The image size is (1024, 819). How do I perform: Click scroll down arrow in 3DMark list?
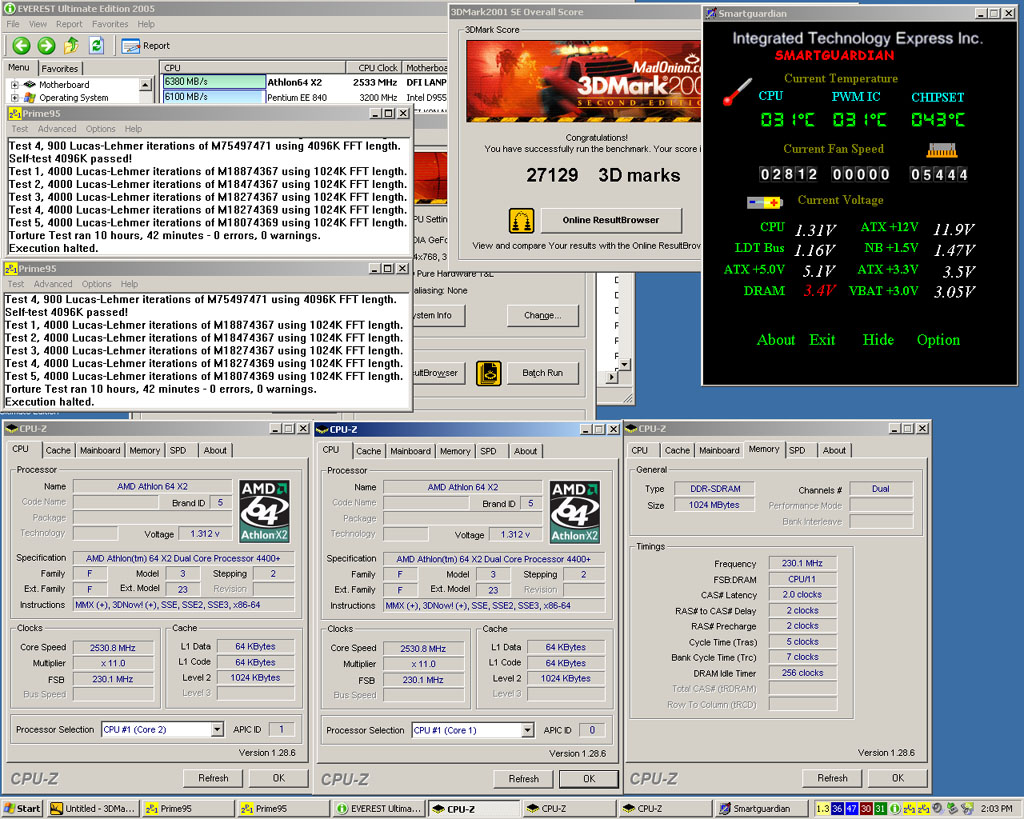click(624, 365)
